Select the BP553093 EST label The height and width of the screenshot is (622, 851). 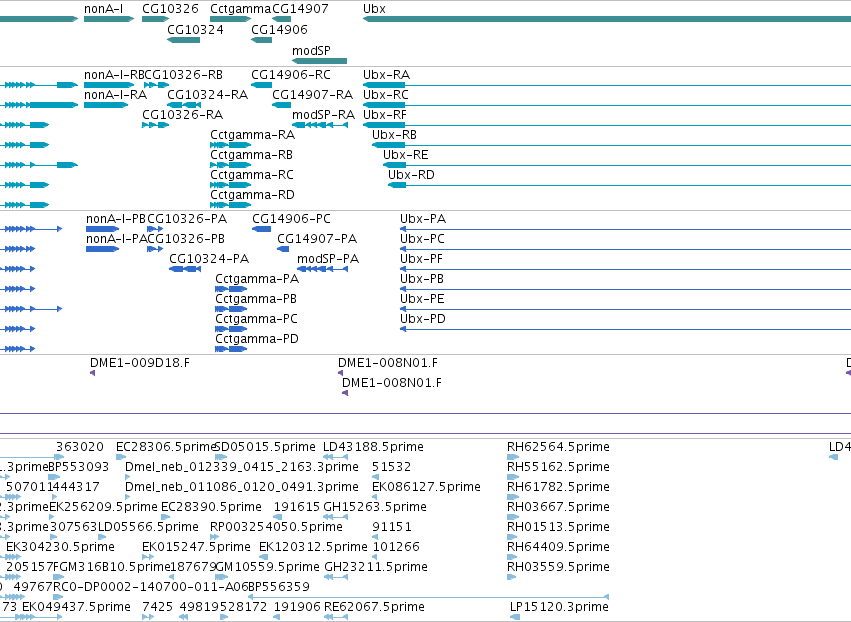click(x=79, y=467)
